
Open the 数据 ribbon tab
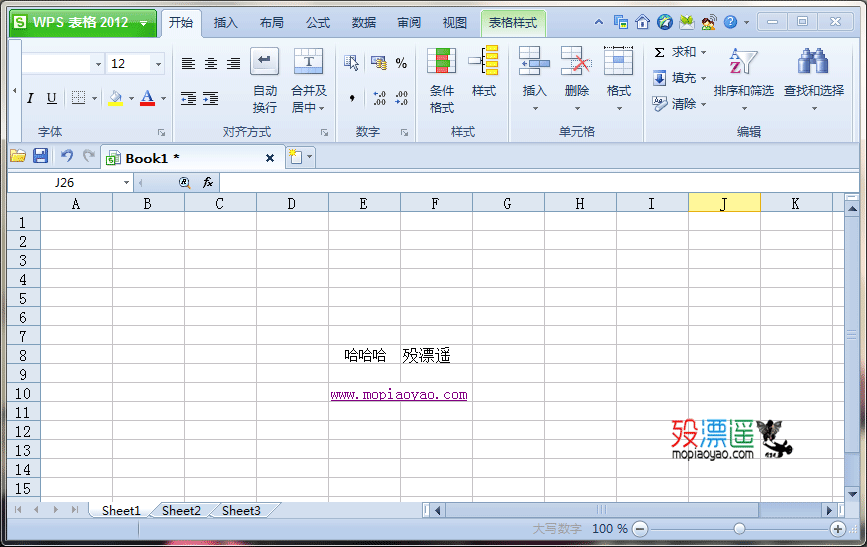click(x=364, y=23)
